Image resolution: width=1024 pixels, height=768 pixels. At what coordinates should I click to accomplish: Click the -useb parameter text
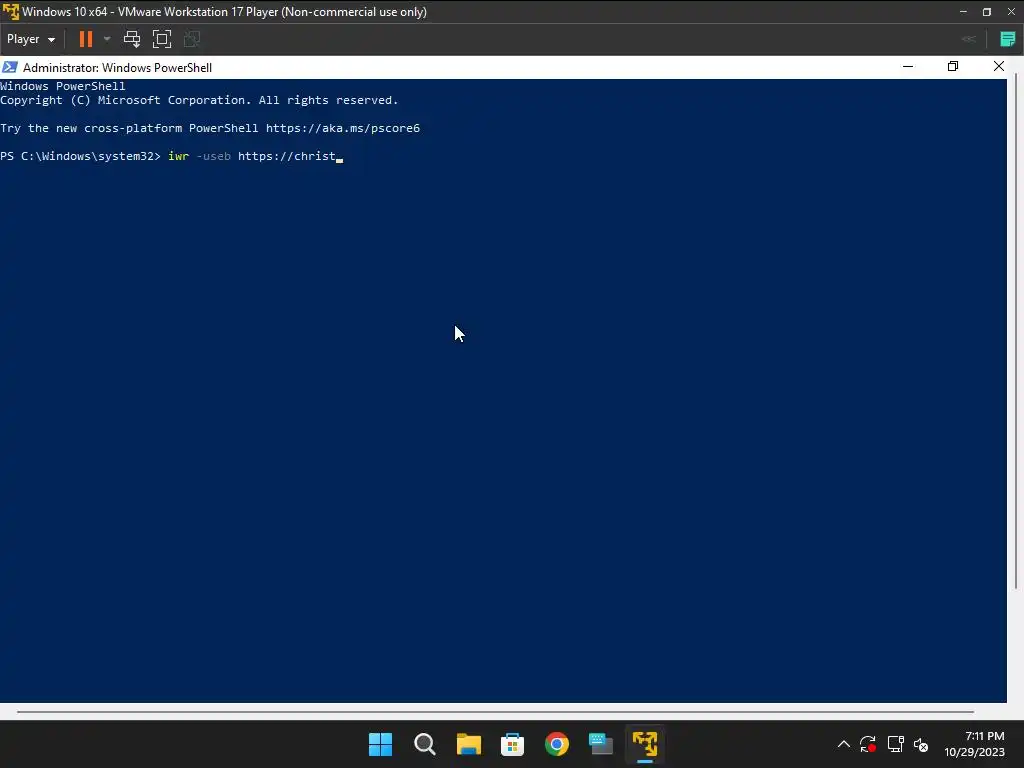(214, 156)
